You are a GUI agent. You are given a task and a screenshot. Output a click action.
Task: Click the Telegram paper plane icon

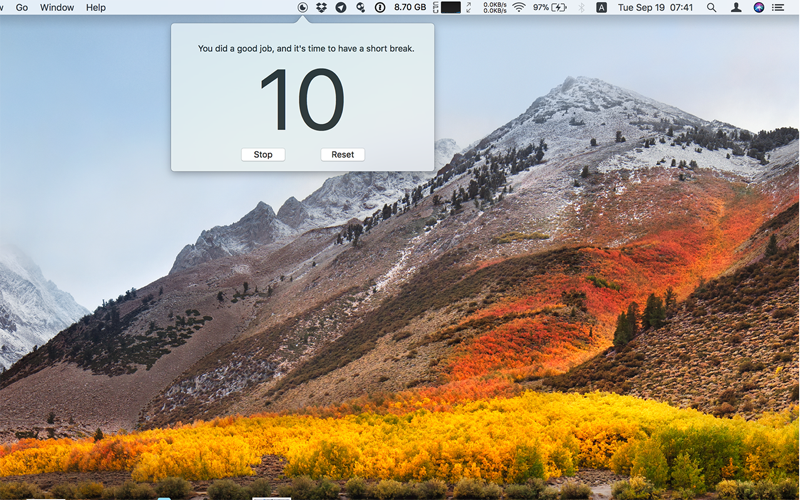point(341,8)
